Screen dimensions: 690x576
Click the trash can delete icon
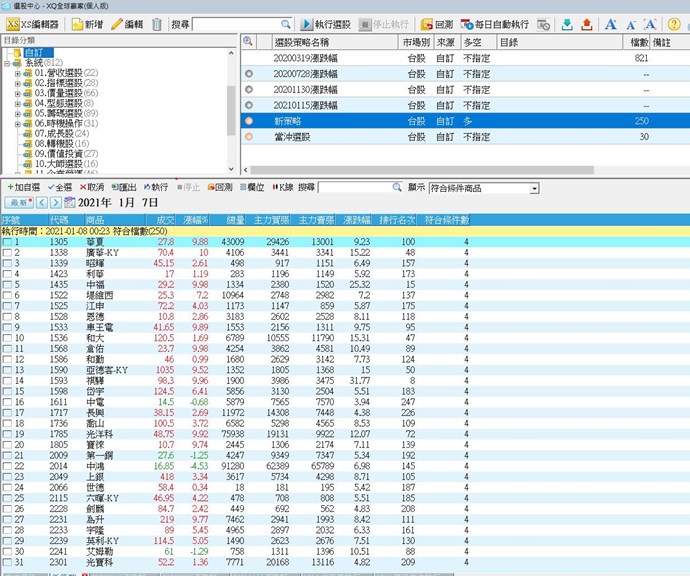pos(156,24)
